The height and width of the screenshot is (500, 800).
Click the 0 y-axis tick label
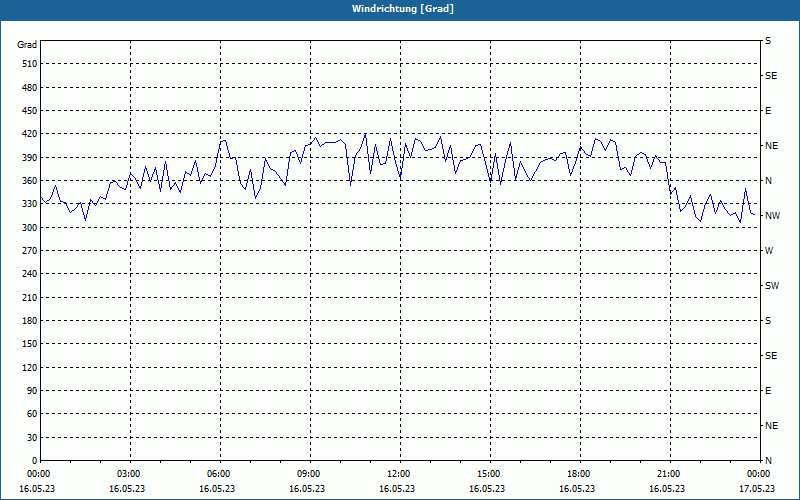[35, 461]
